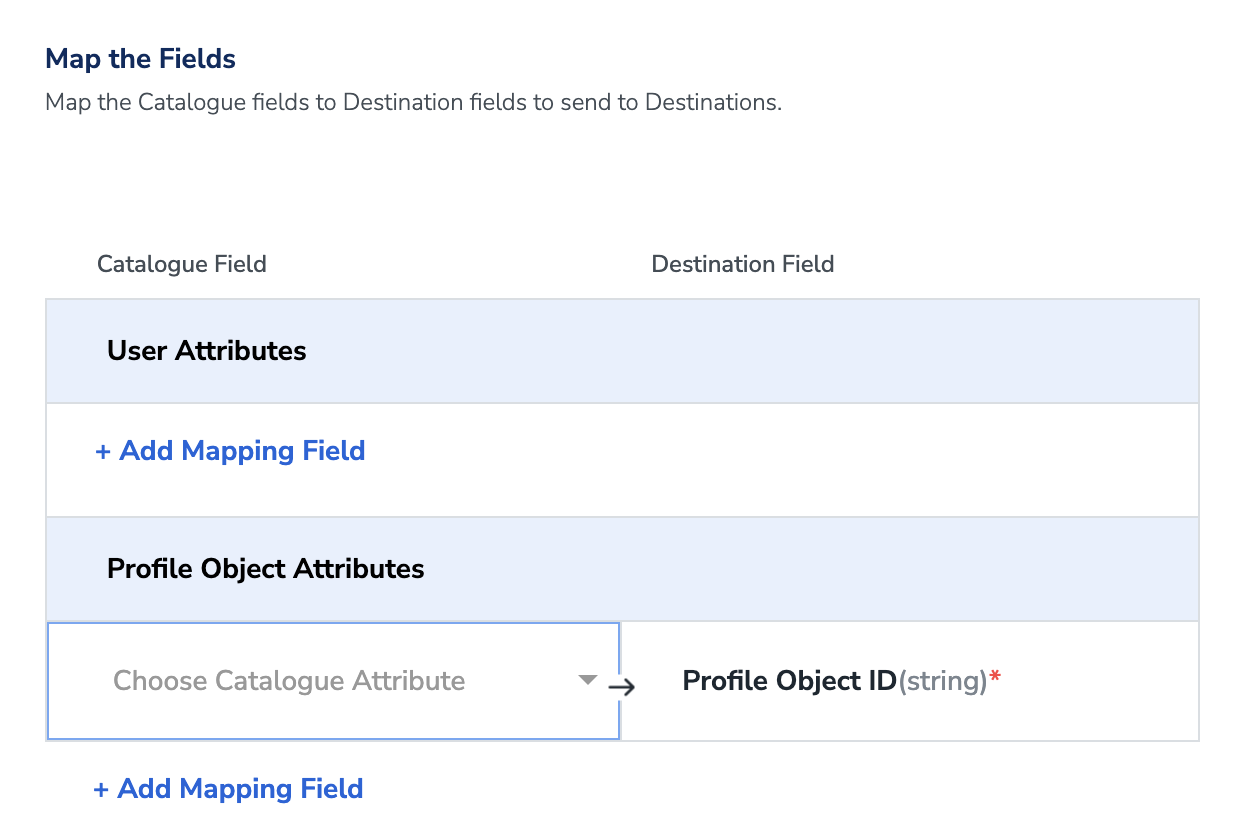Click the Profile Object ID destination label
The width and height of the screenshot is (1236, 840).
789,681
